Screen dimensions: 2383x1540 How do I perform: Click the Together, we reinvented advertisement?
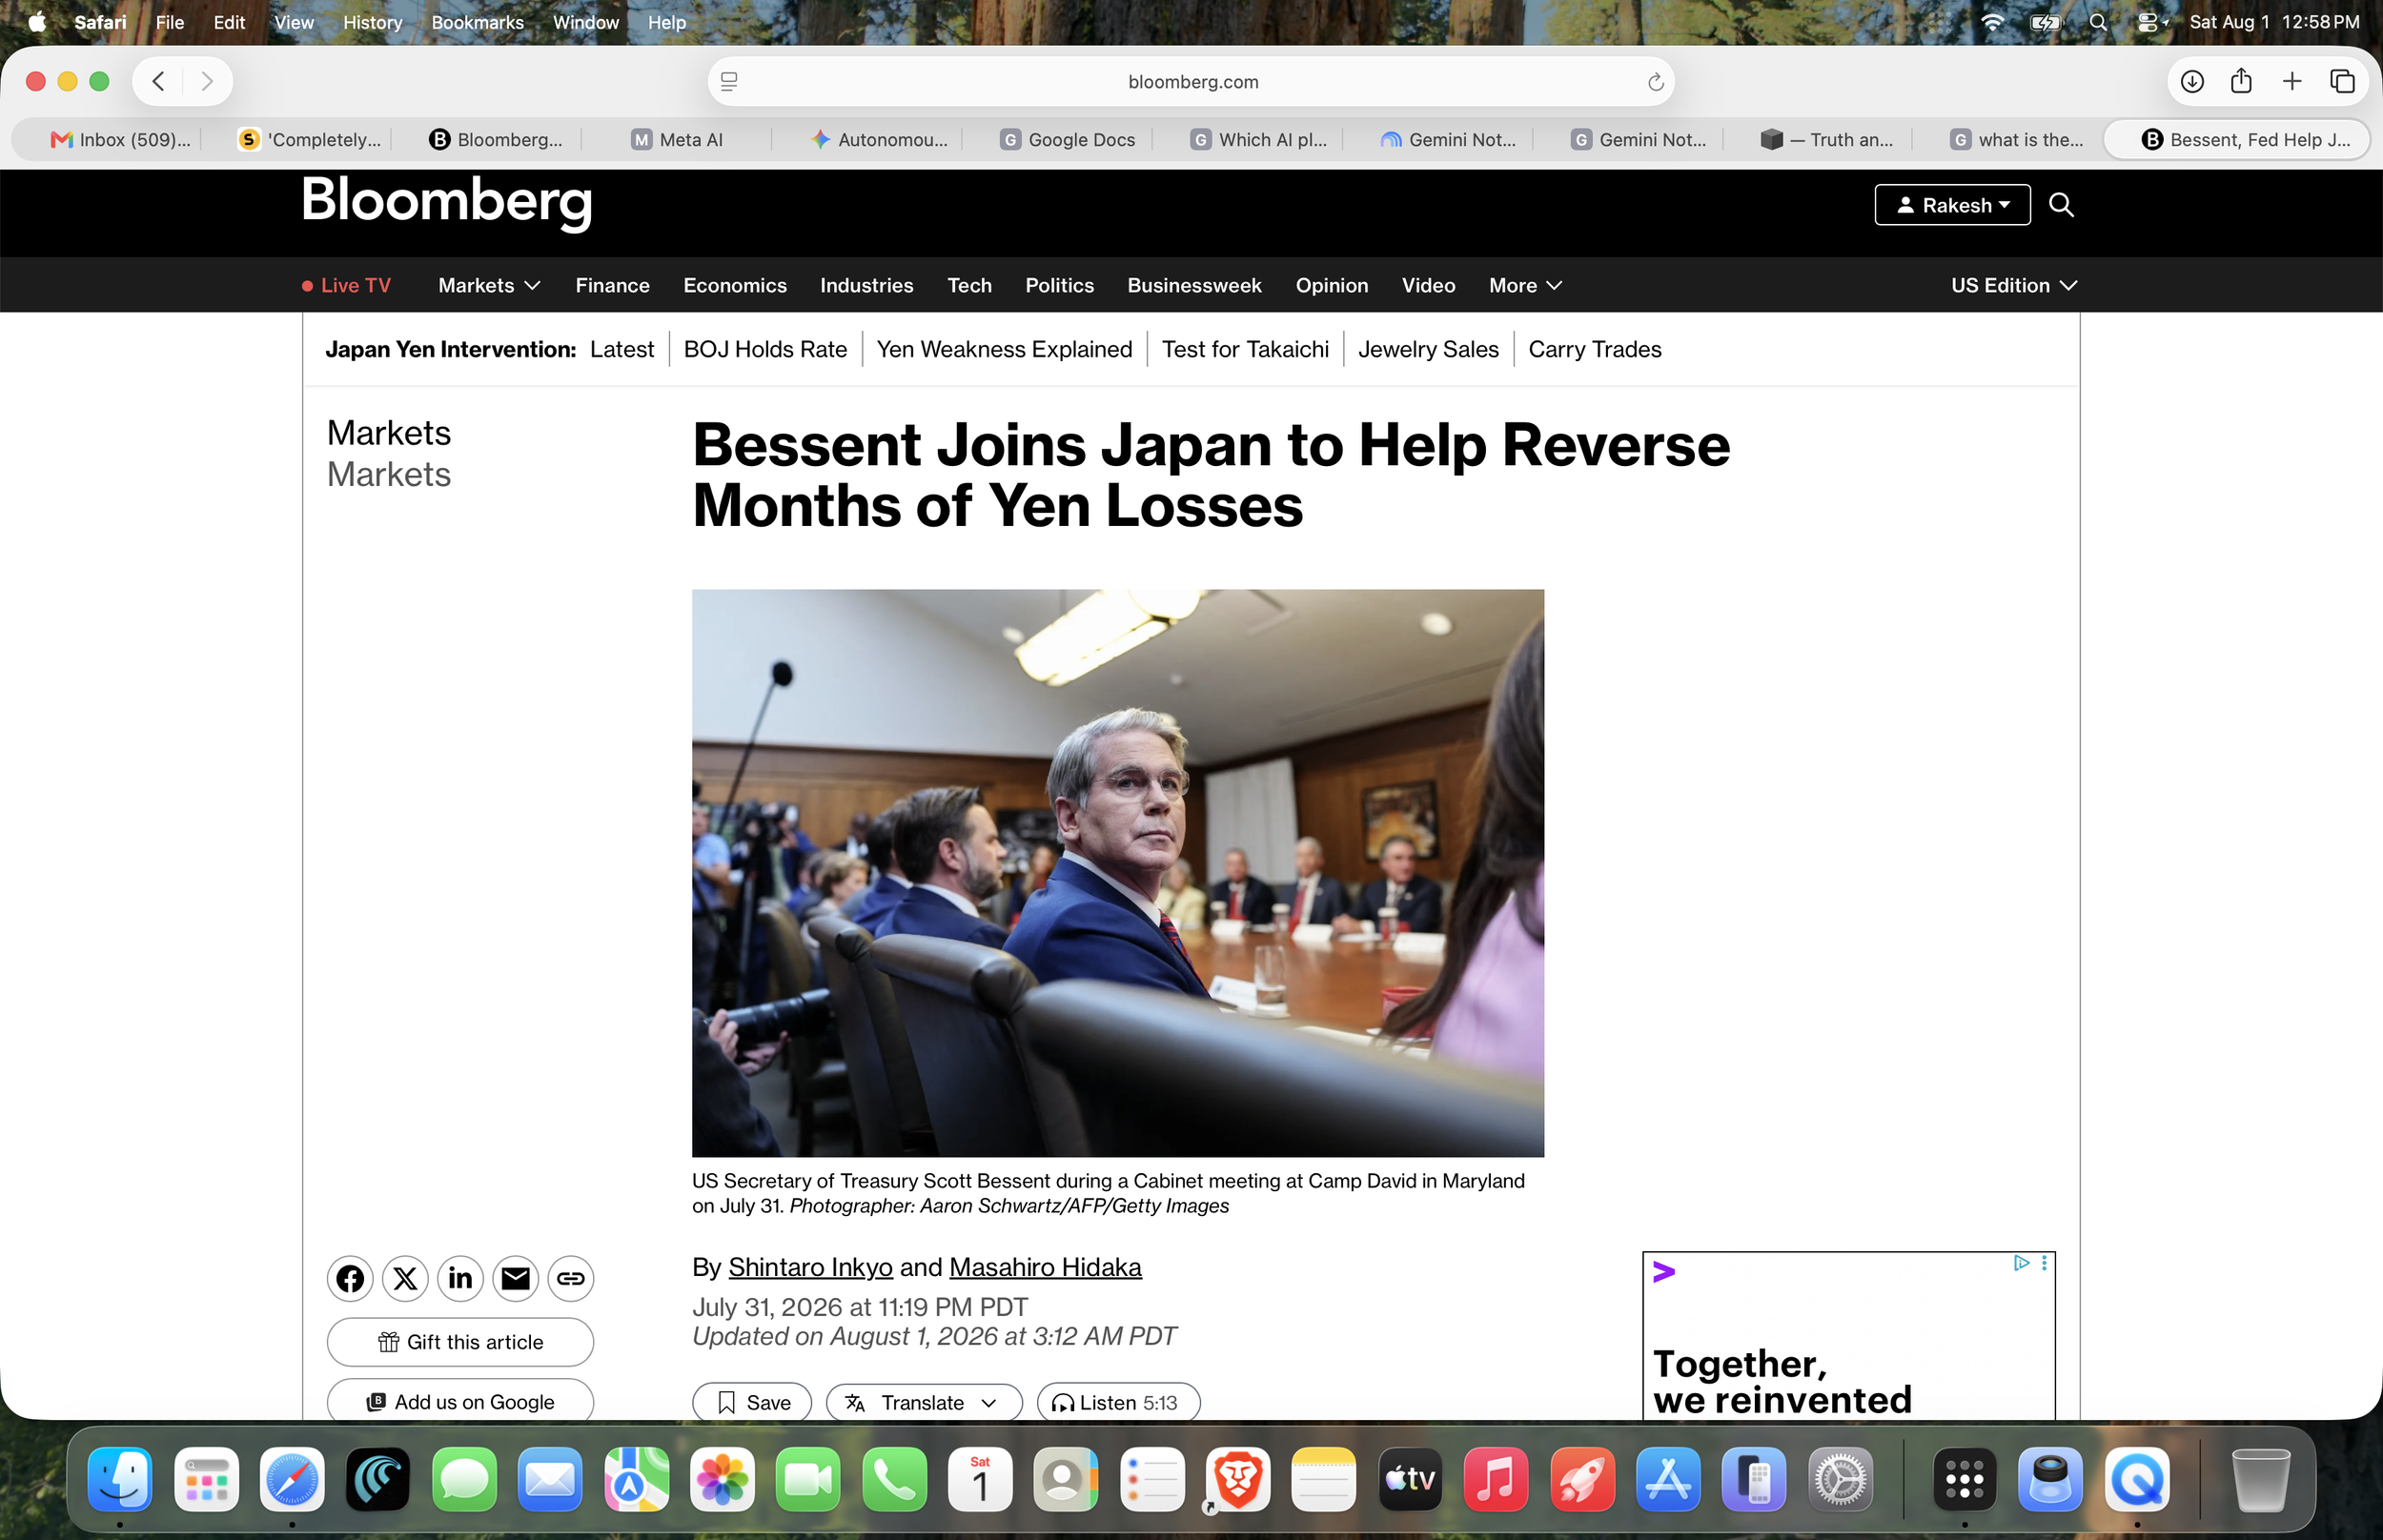click(x=1849, y=1336)
